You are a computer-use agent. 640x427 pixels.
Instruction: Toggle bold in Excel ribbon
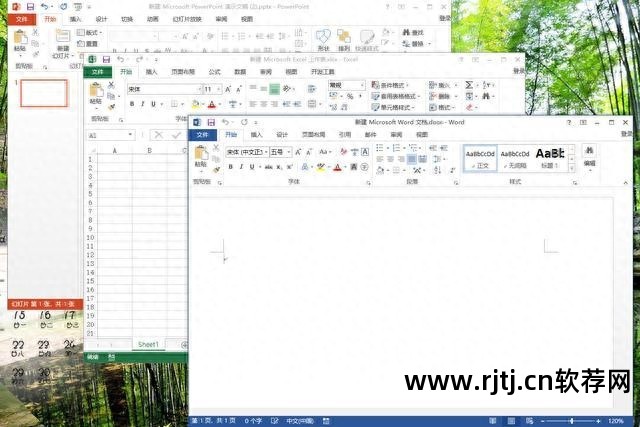pos(132,104)
